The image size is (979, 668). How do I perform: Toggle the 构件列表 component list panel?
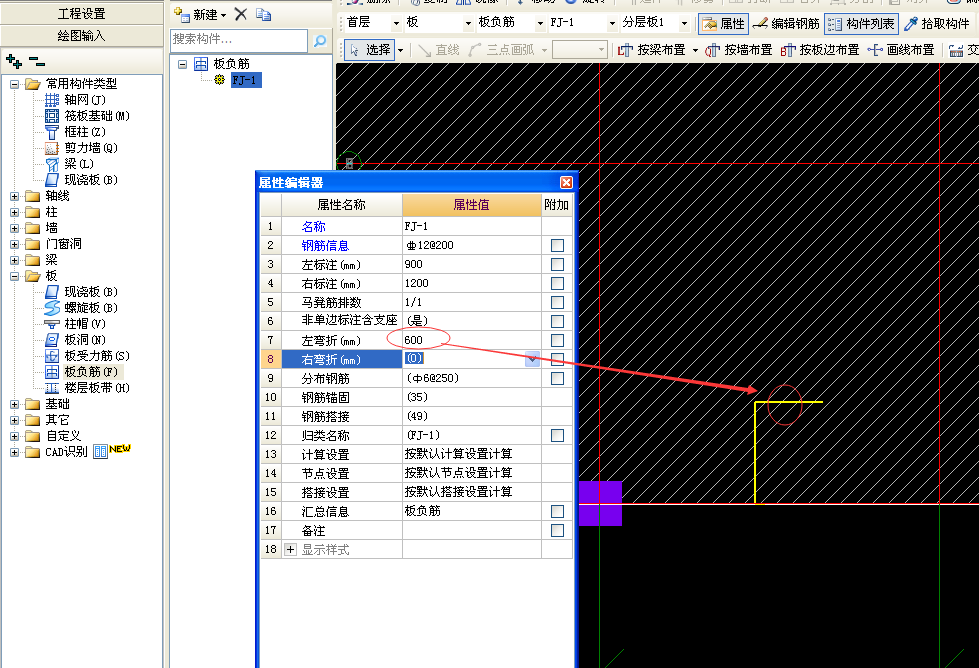click(861, 23)
